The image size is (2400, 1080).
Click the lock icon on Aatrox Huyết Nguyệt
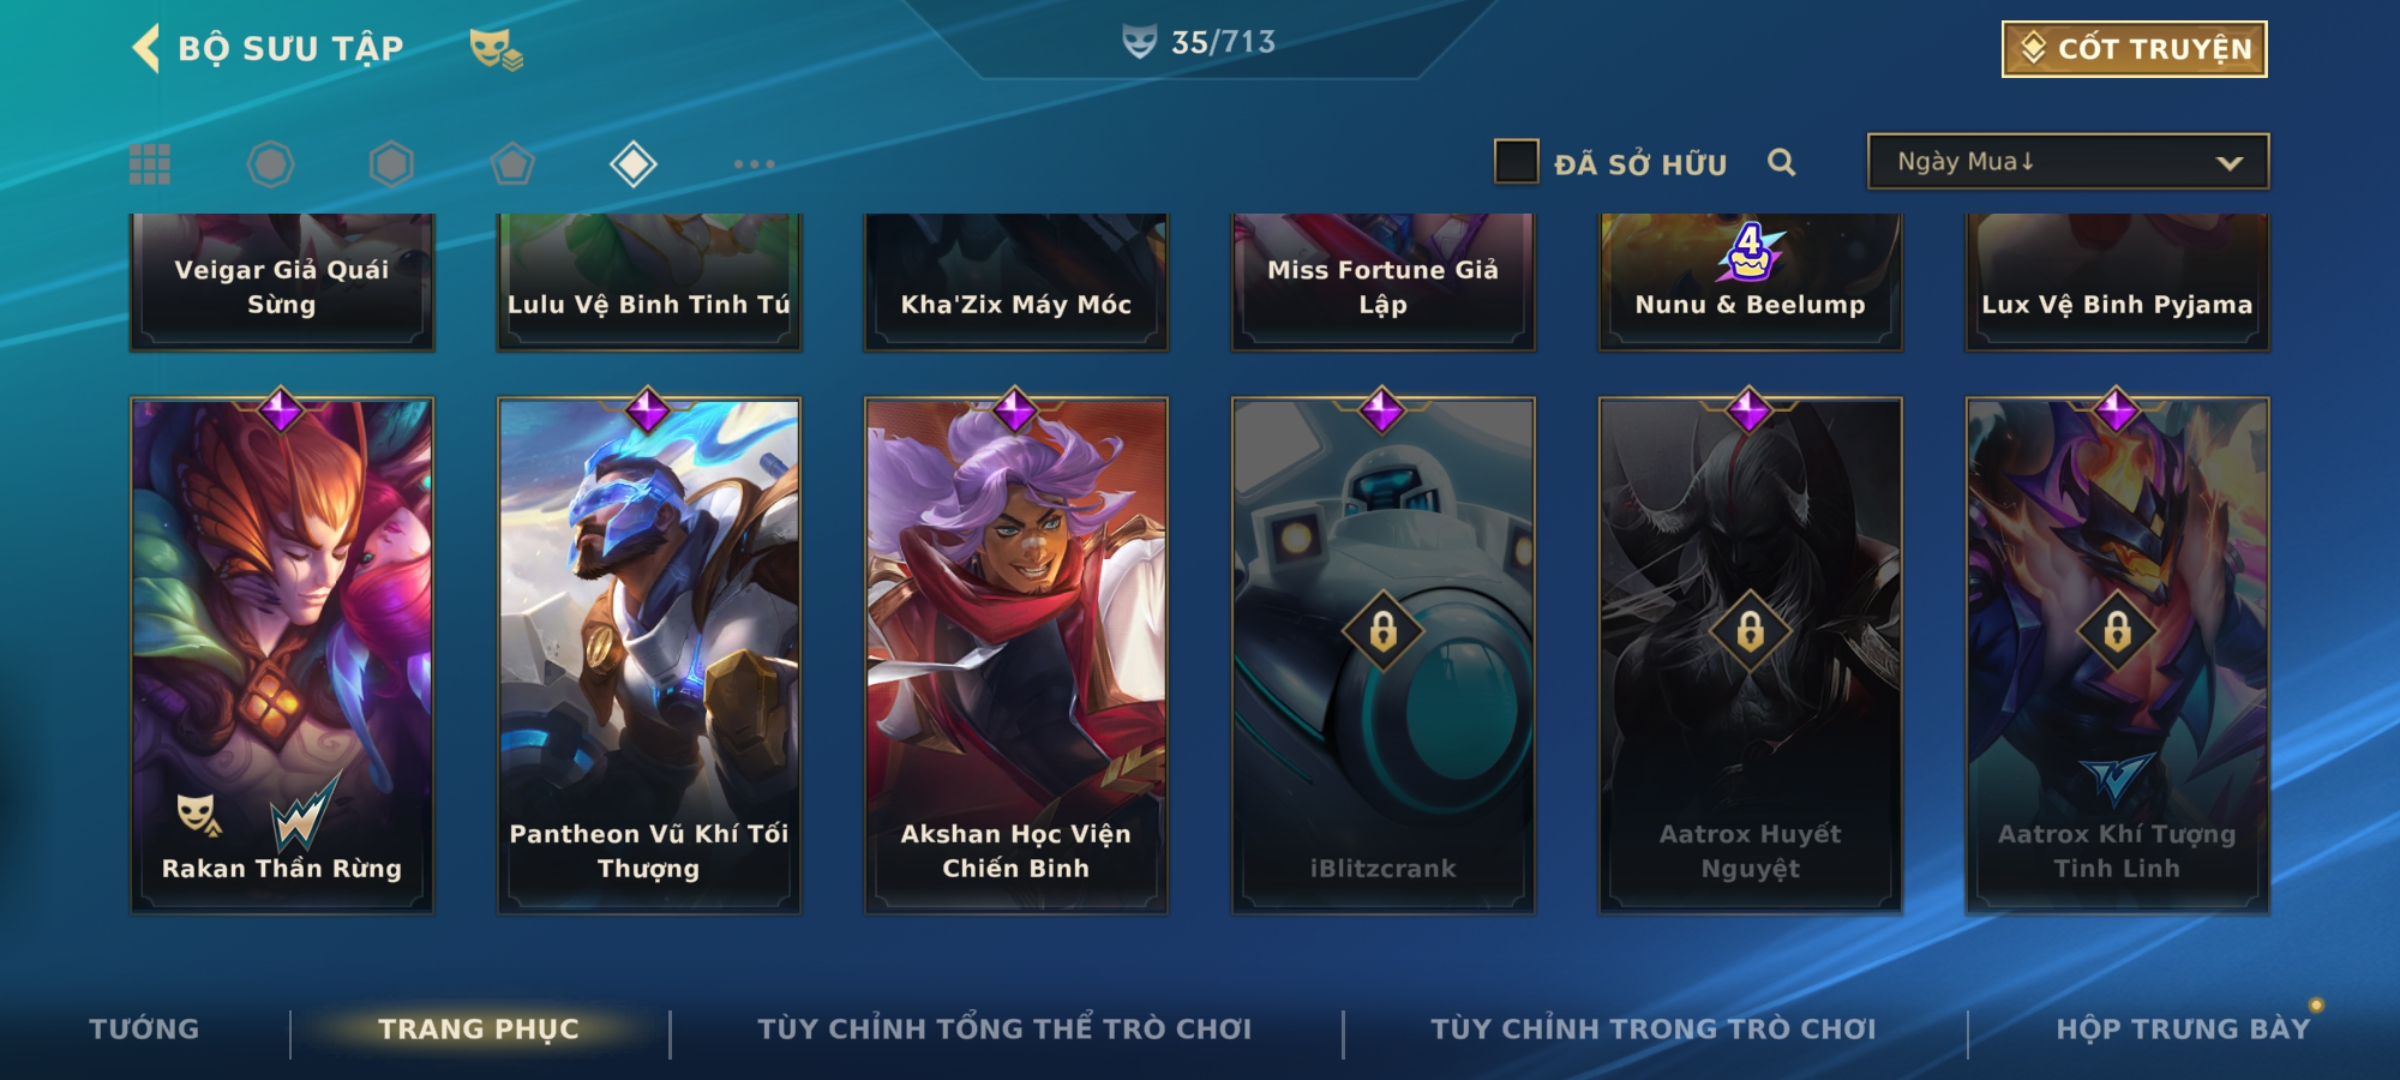pyautogui.click(x=1750, y=631)
